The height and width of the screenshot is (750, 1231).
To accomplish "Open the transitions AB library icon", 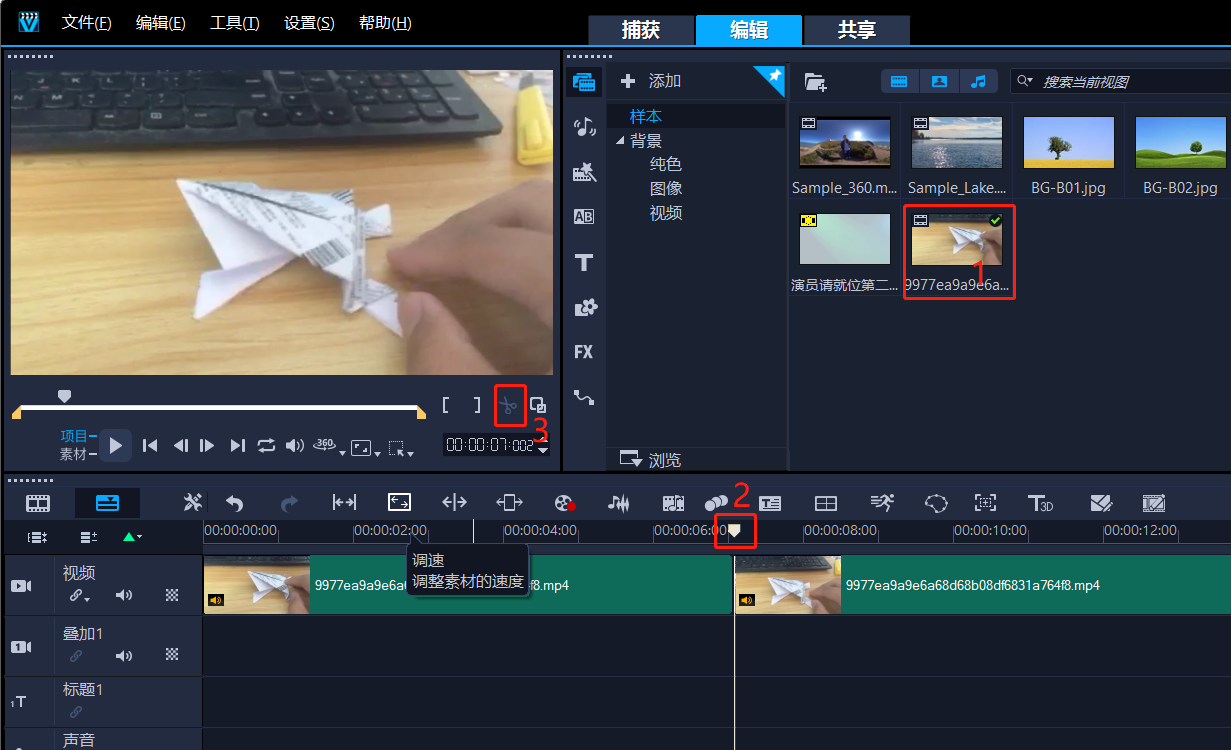I will click(x=583, y=216).
